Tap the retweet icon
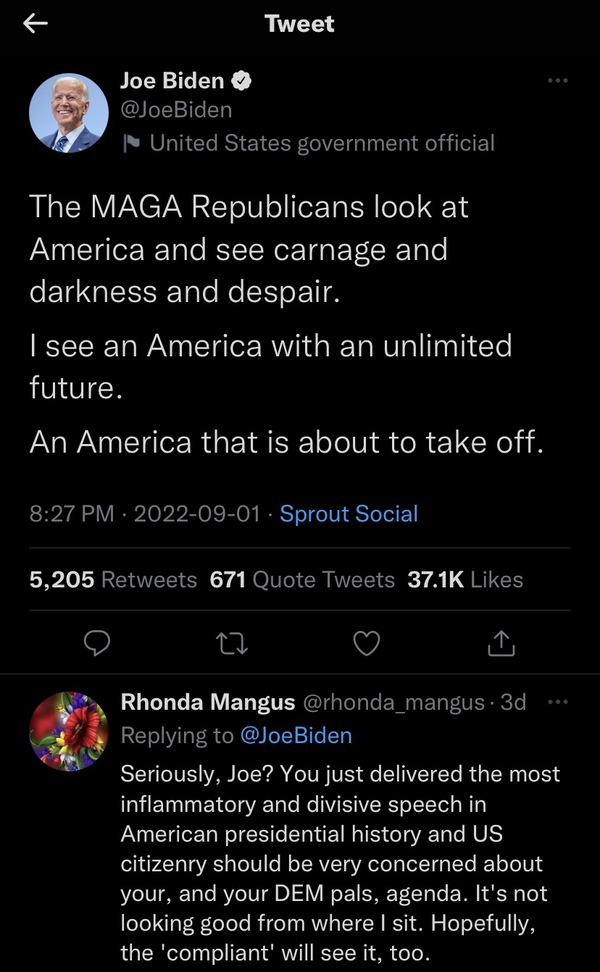 (x=231, y=645)
